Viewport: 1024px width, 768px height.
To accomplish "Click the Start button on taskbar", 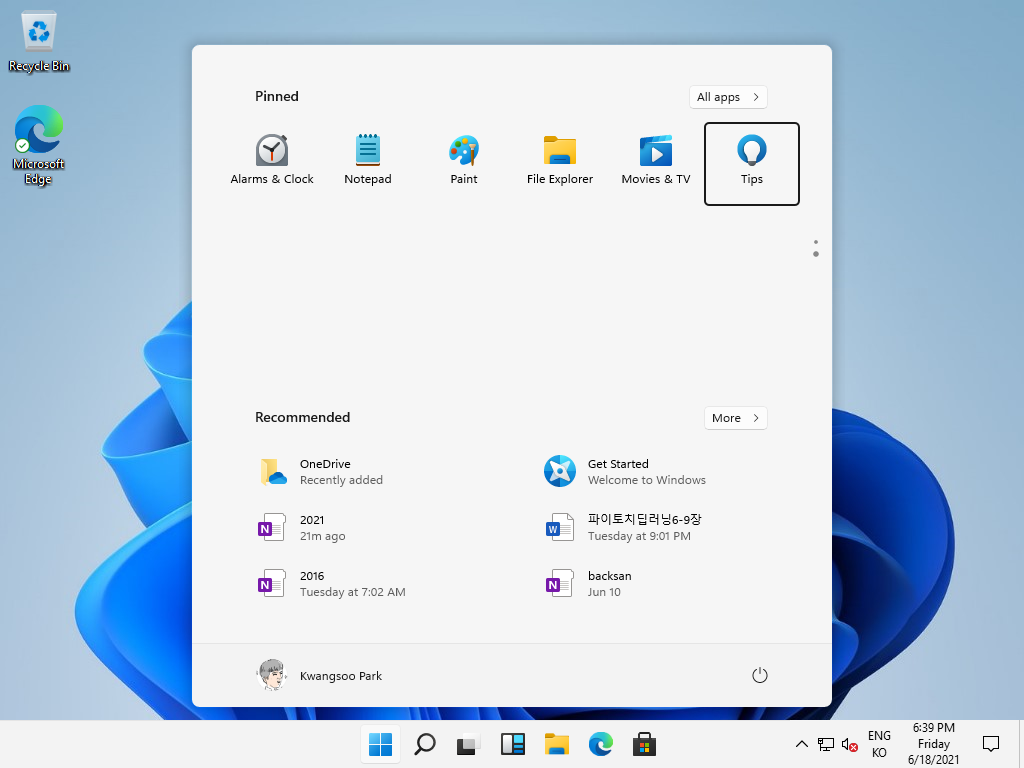I will click(x=380, y=744).
